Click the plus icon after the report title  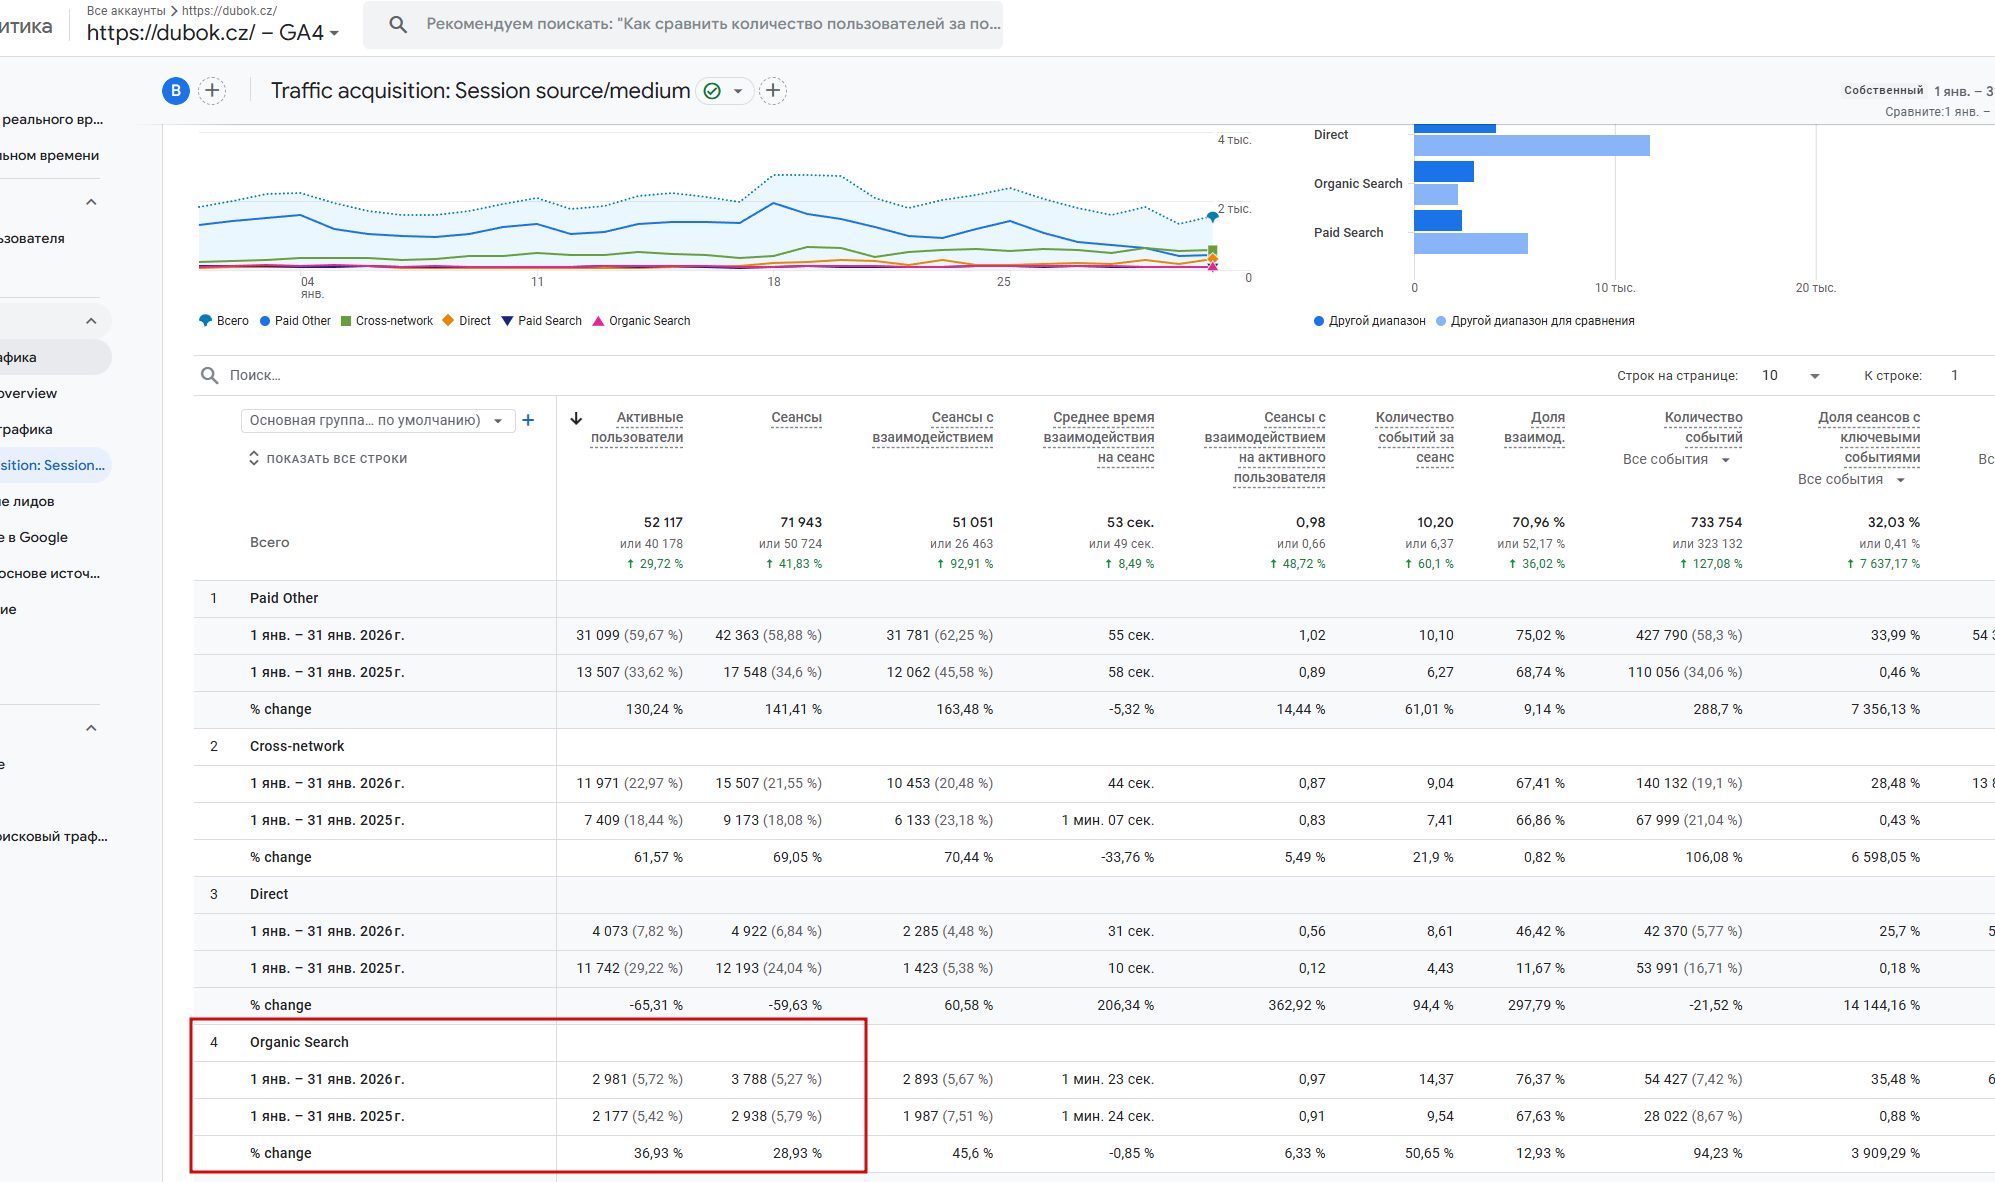773,91
